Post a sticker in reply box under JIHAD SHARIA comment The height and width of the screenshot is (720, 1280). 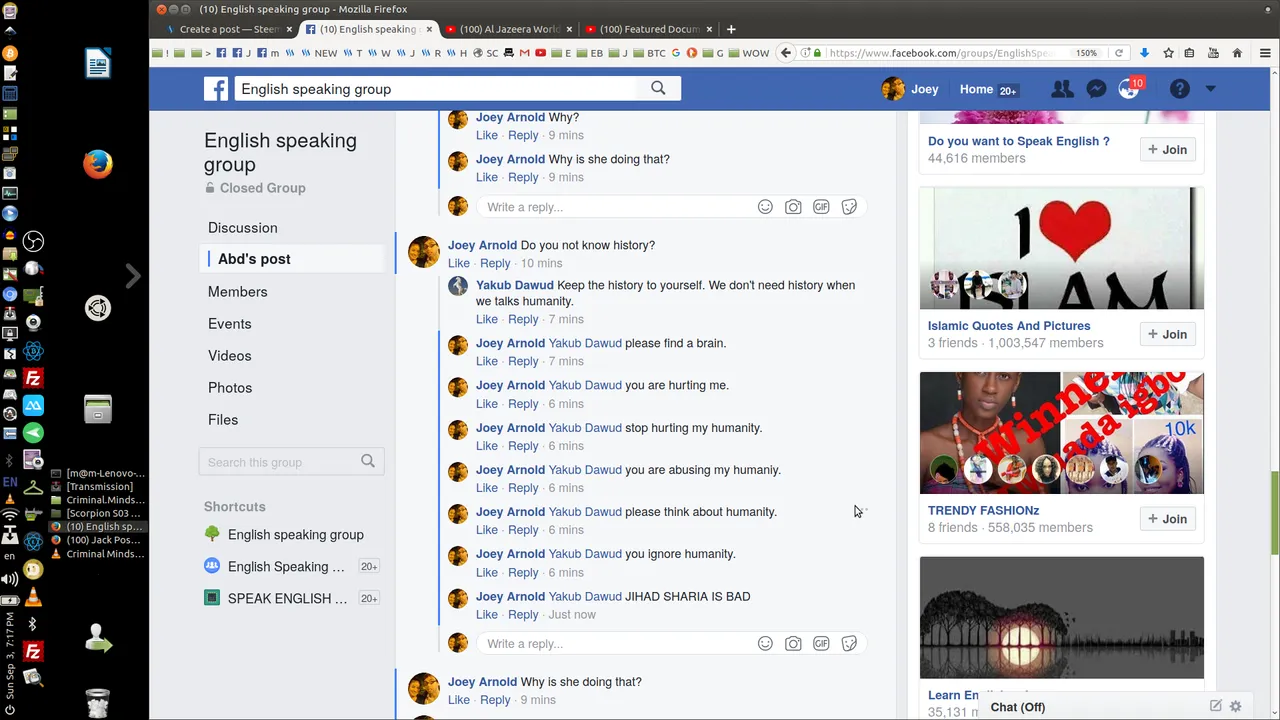point(849,643)
